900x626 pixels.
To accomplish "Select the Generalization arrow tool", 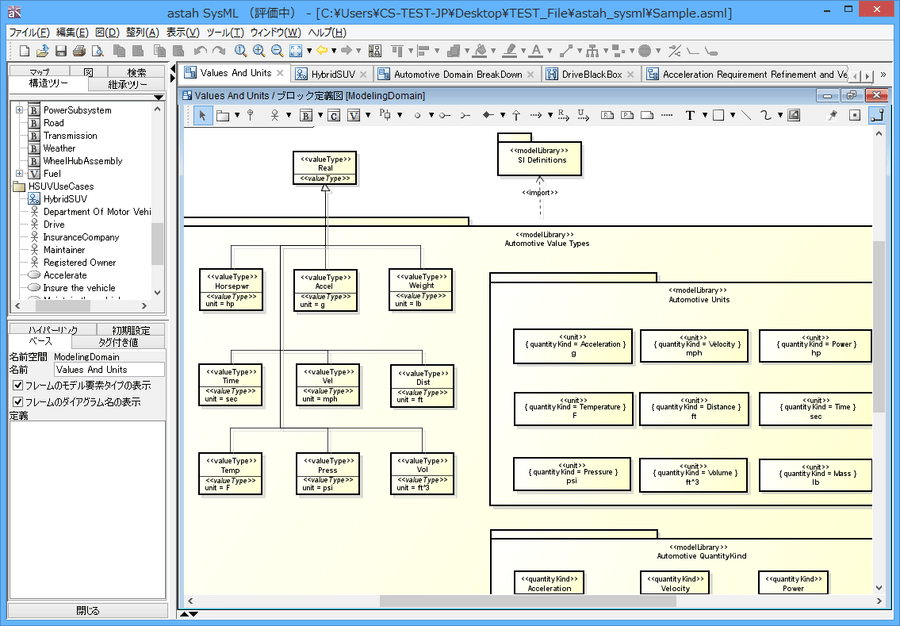I will tap(516, 115).
